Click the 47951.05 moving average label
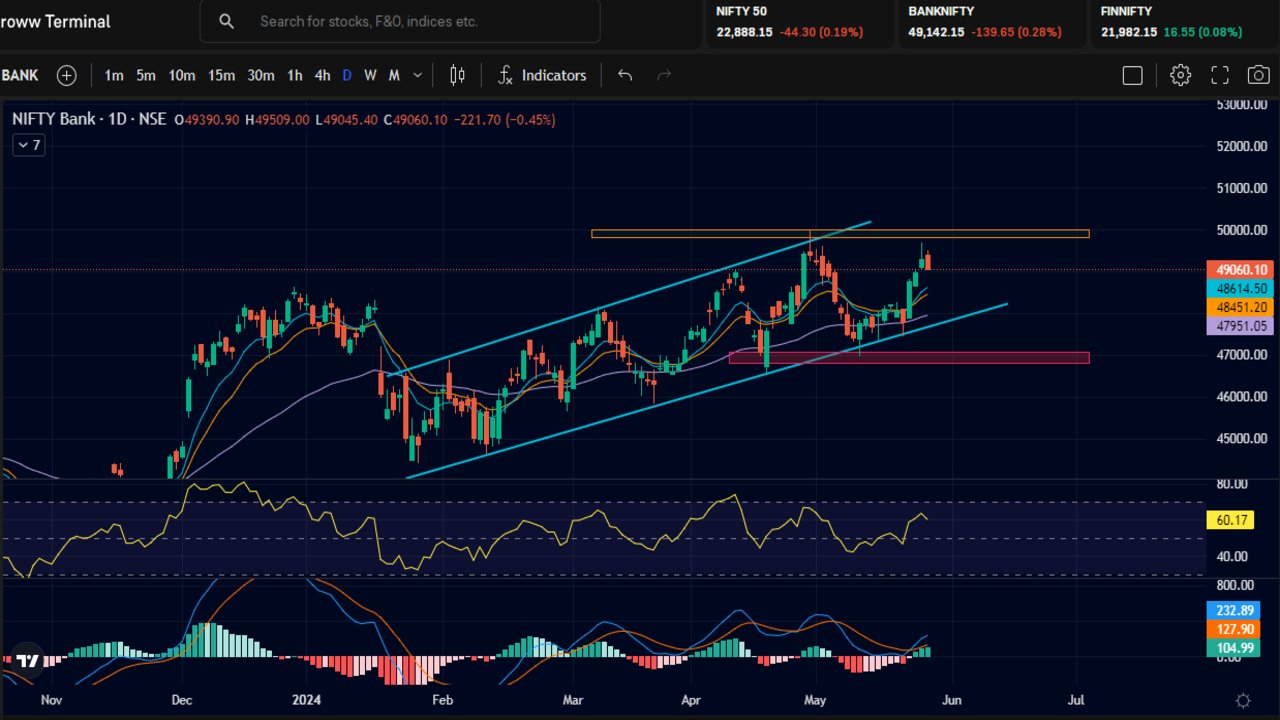Viewport: 1280px width, 720px height. point(1241,326)
